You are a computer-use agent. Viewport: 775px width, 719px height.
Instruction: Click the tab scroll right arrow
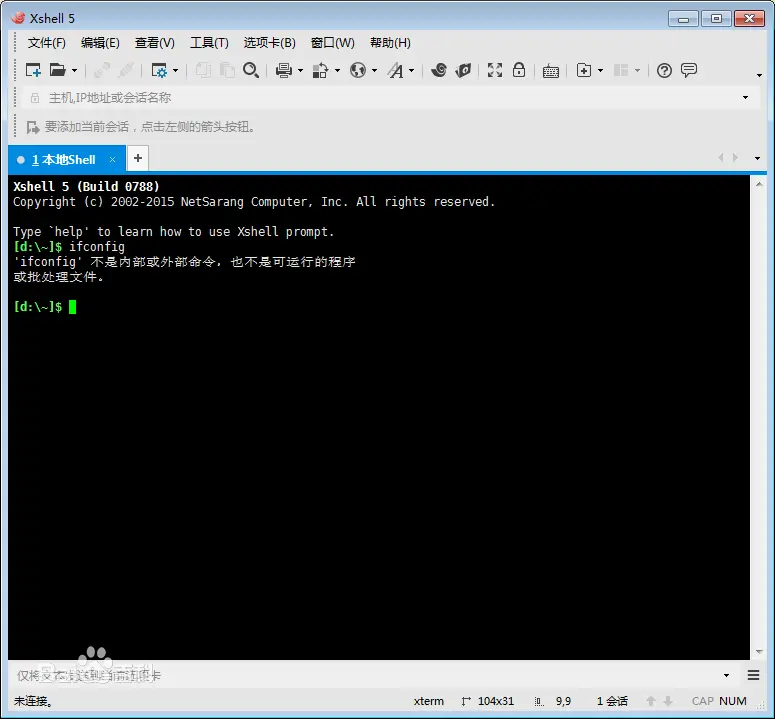pyautogui.click(x=735, y=158)
